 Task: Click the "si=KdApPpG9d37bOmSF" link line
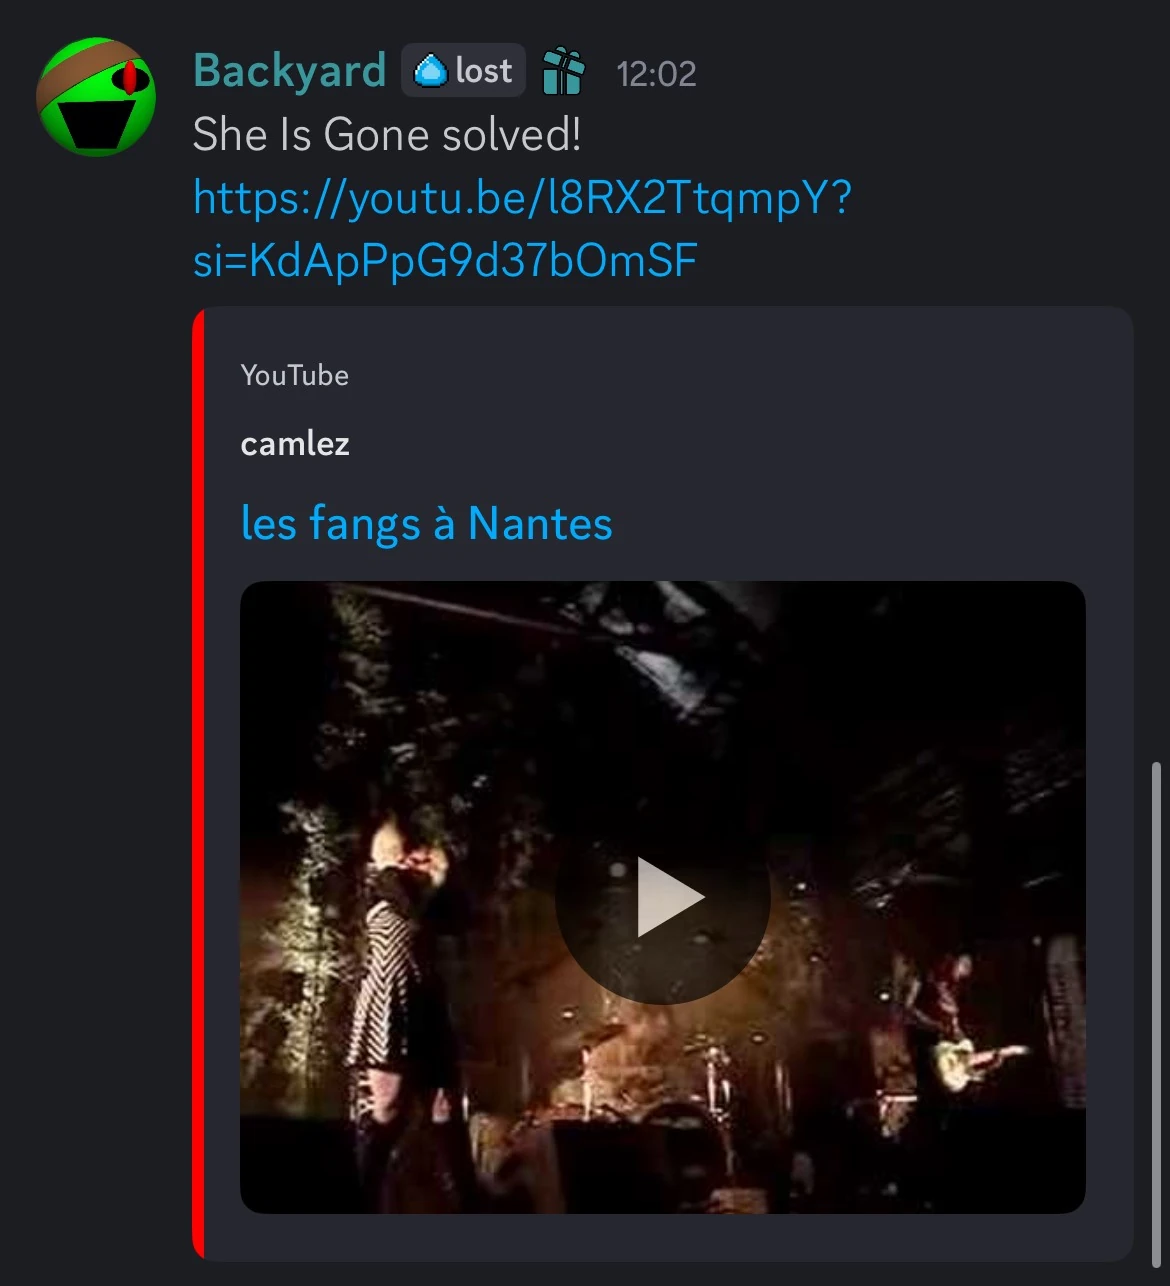click(x=444, y=260)
